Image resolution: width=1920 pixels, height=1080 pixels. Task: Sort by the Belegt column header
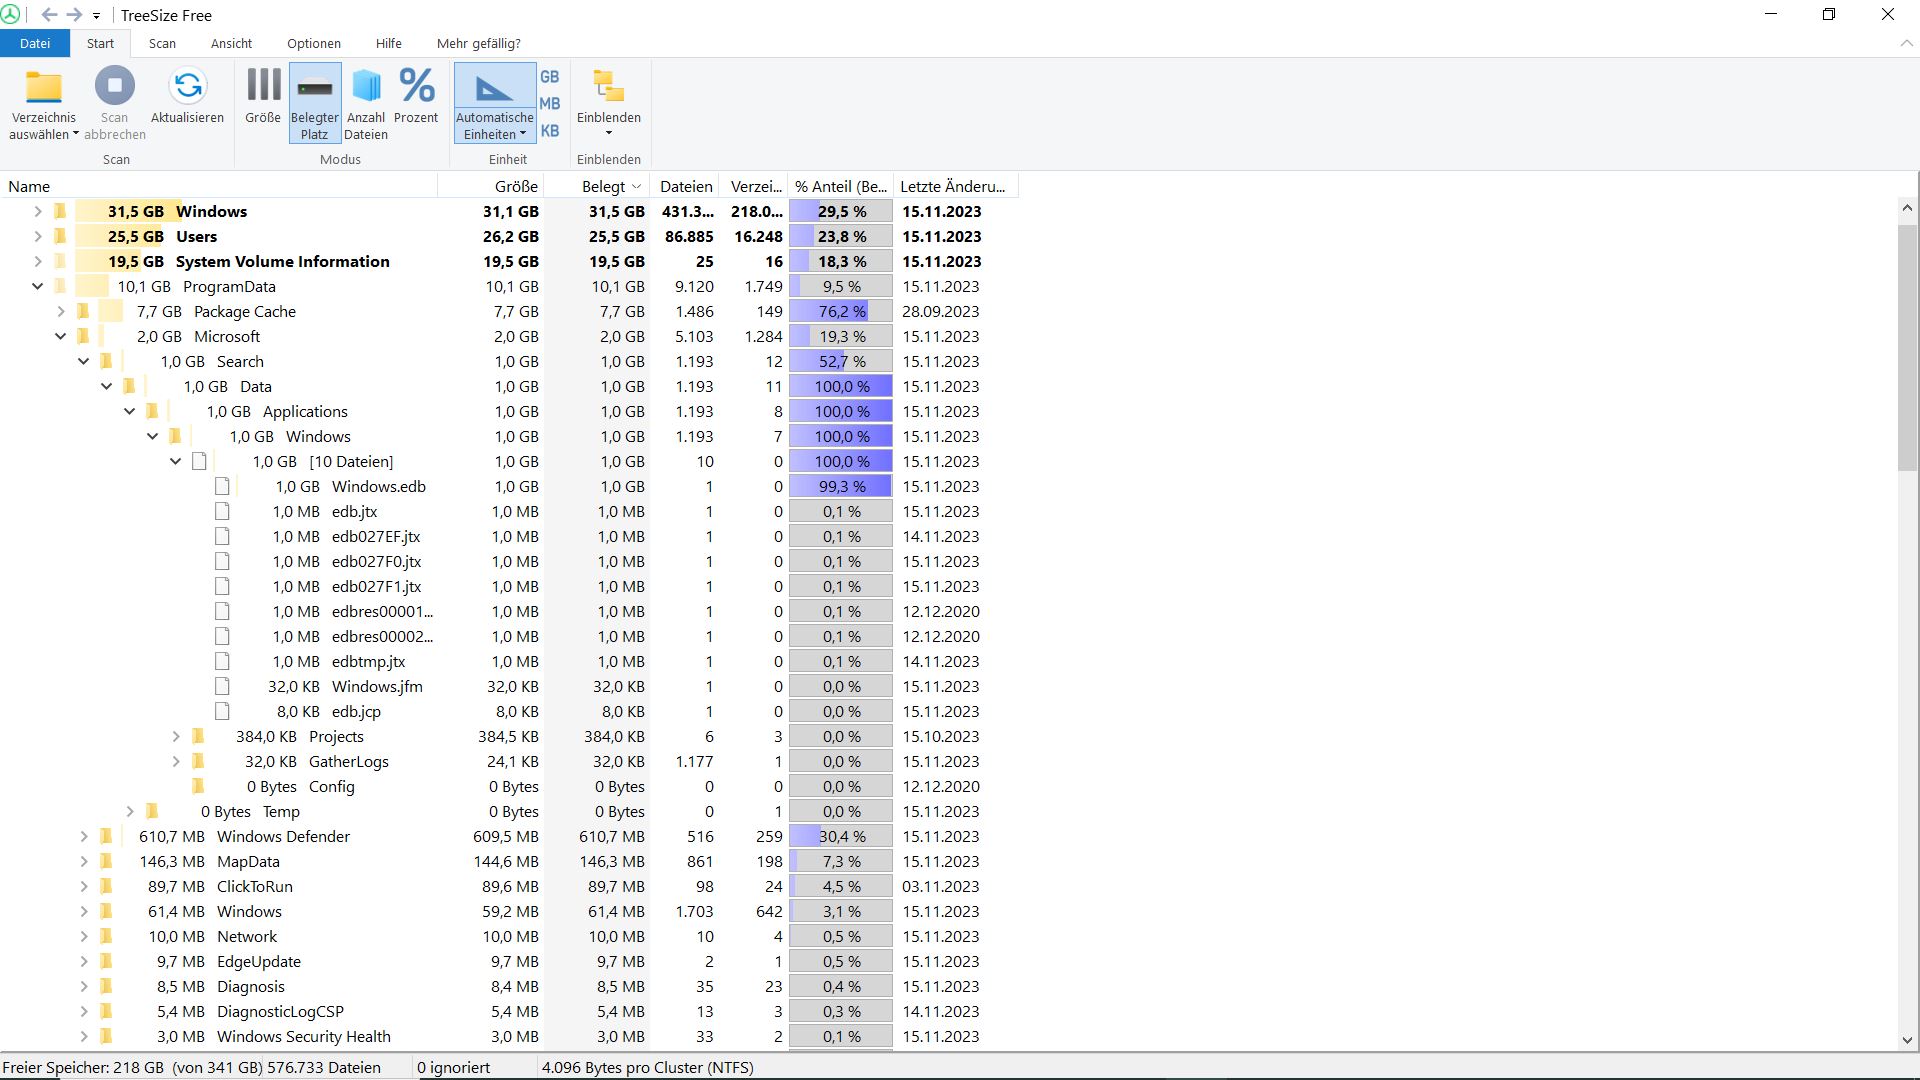(603, 186)
